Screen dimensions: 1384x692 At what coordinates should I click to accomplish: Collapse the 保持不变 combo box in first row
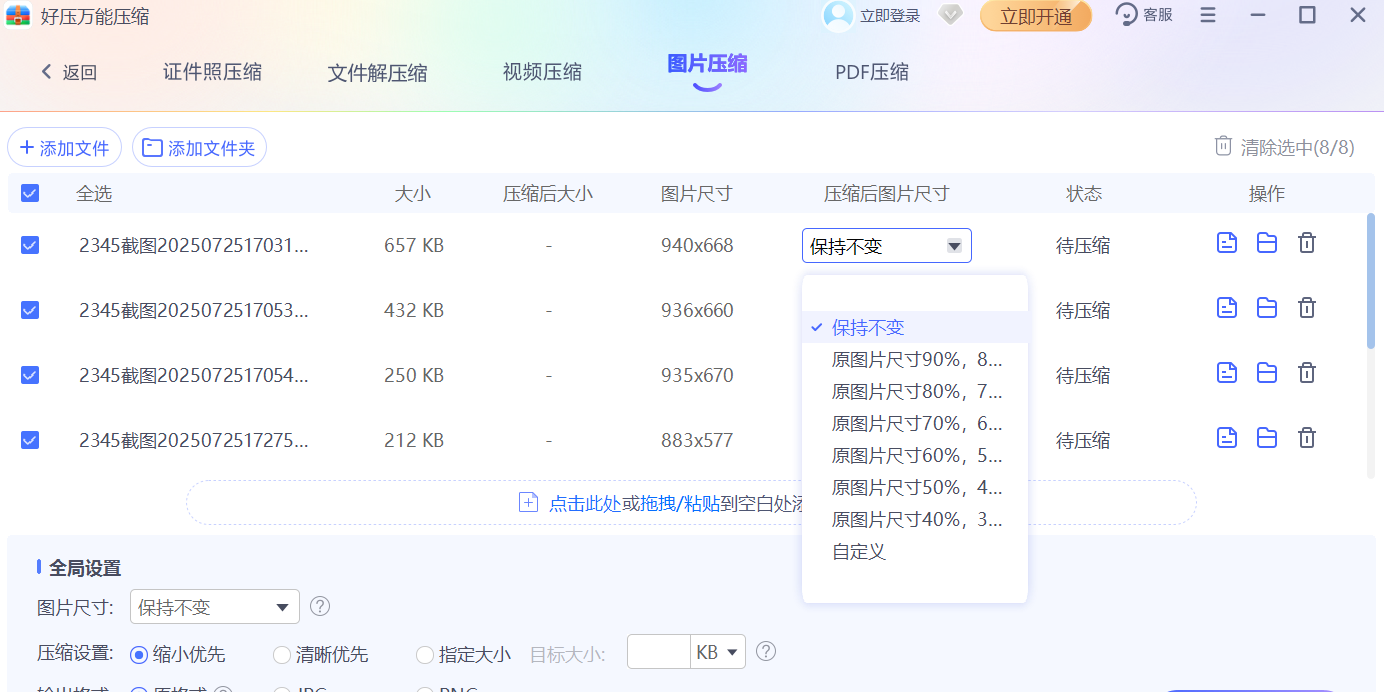tap(886, 246)
